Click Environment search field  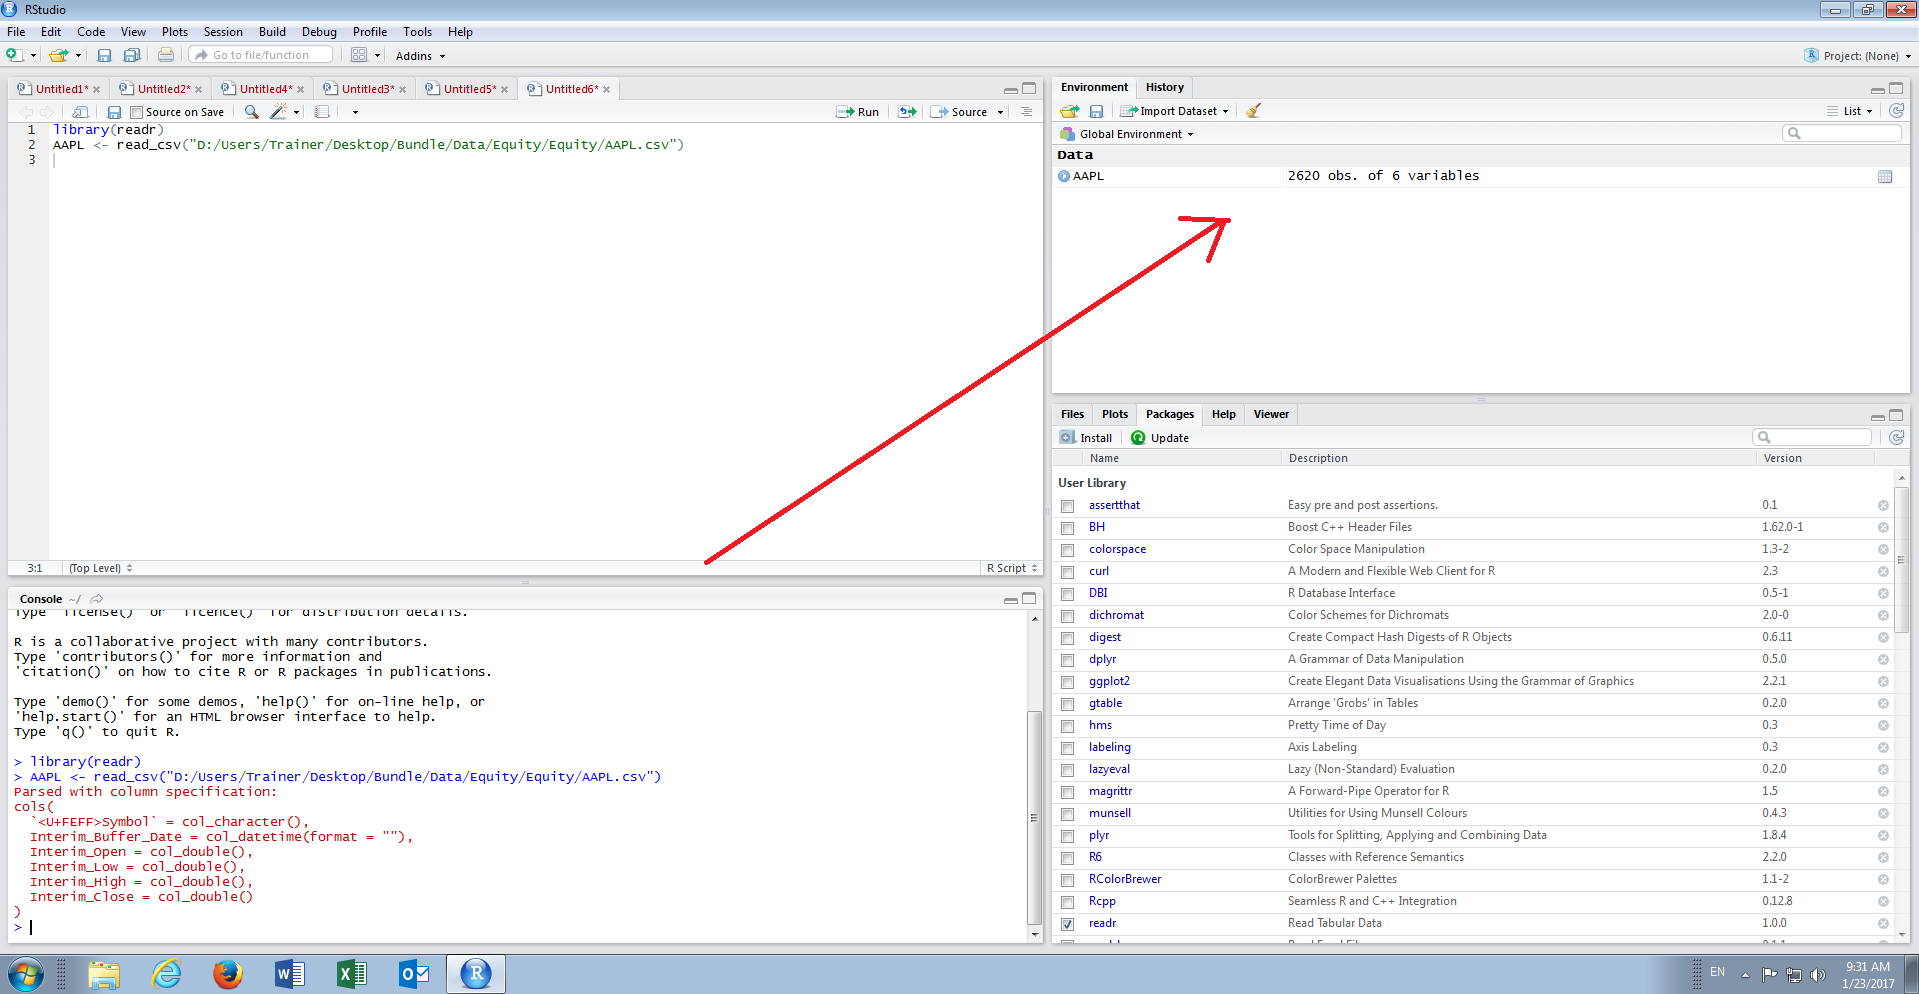1842,133
